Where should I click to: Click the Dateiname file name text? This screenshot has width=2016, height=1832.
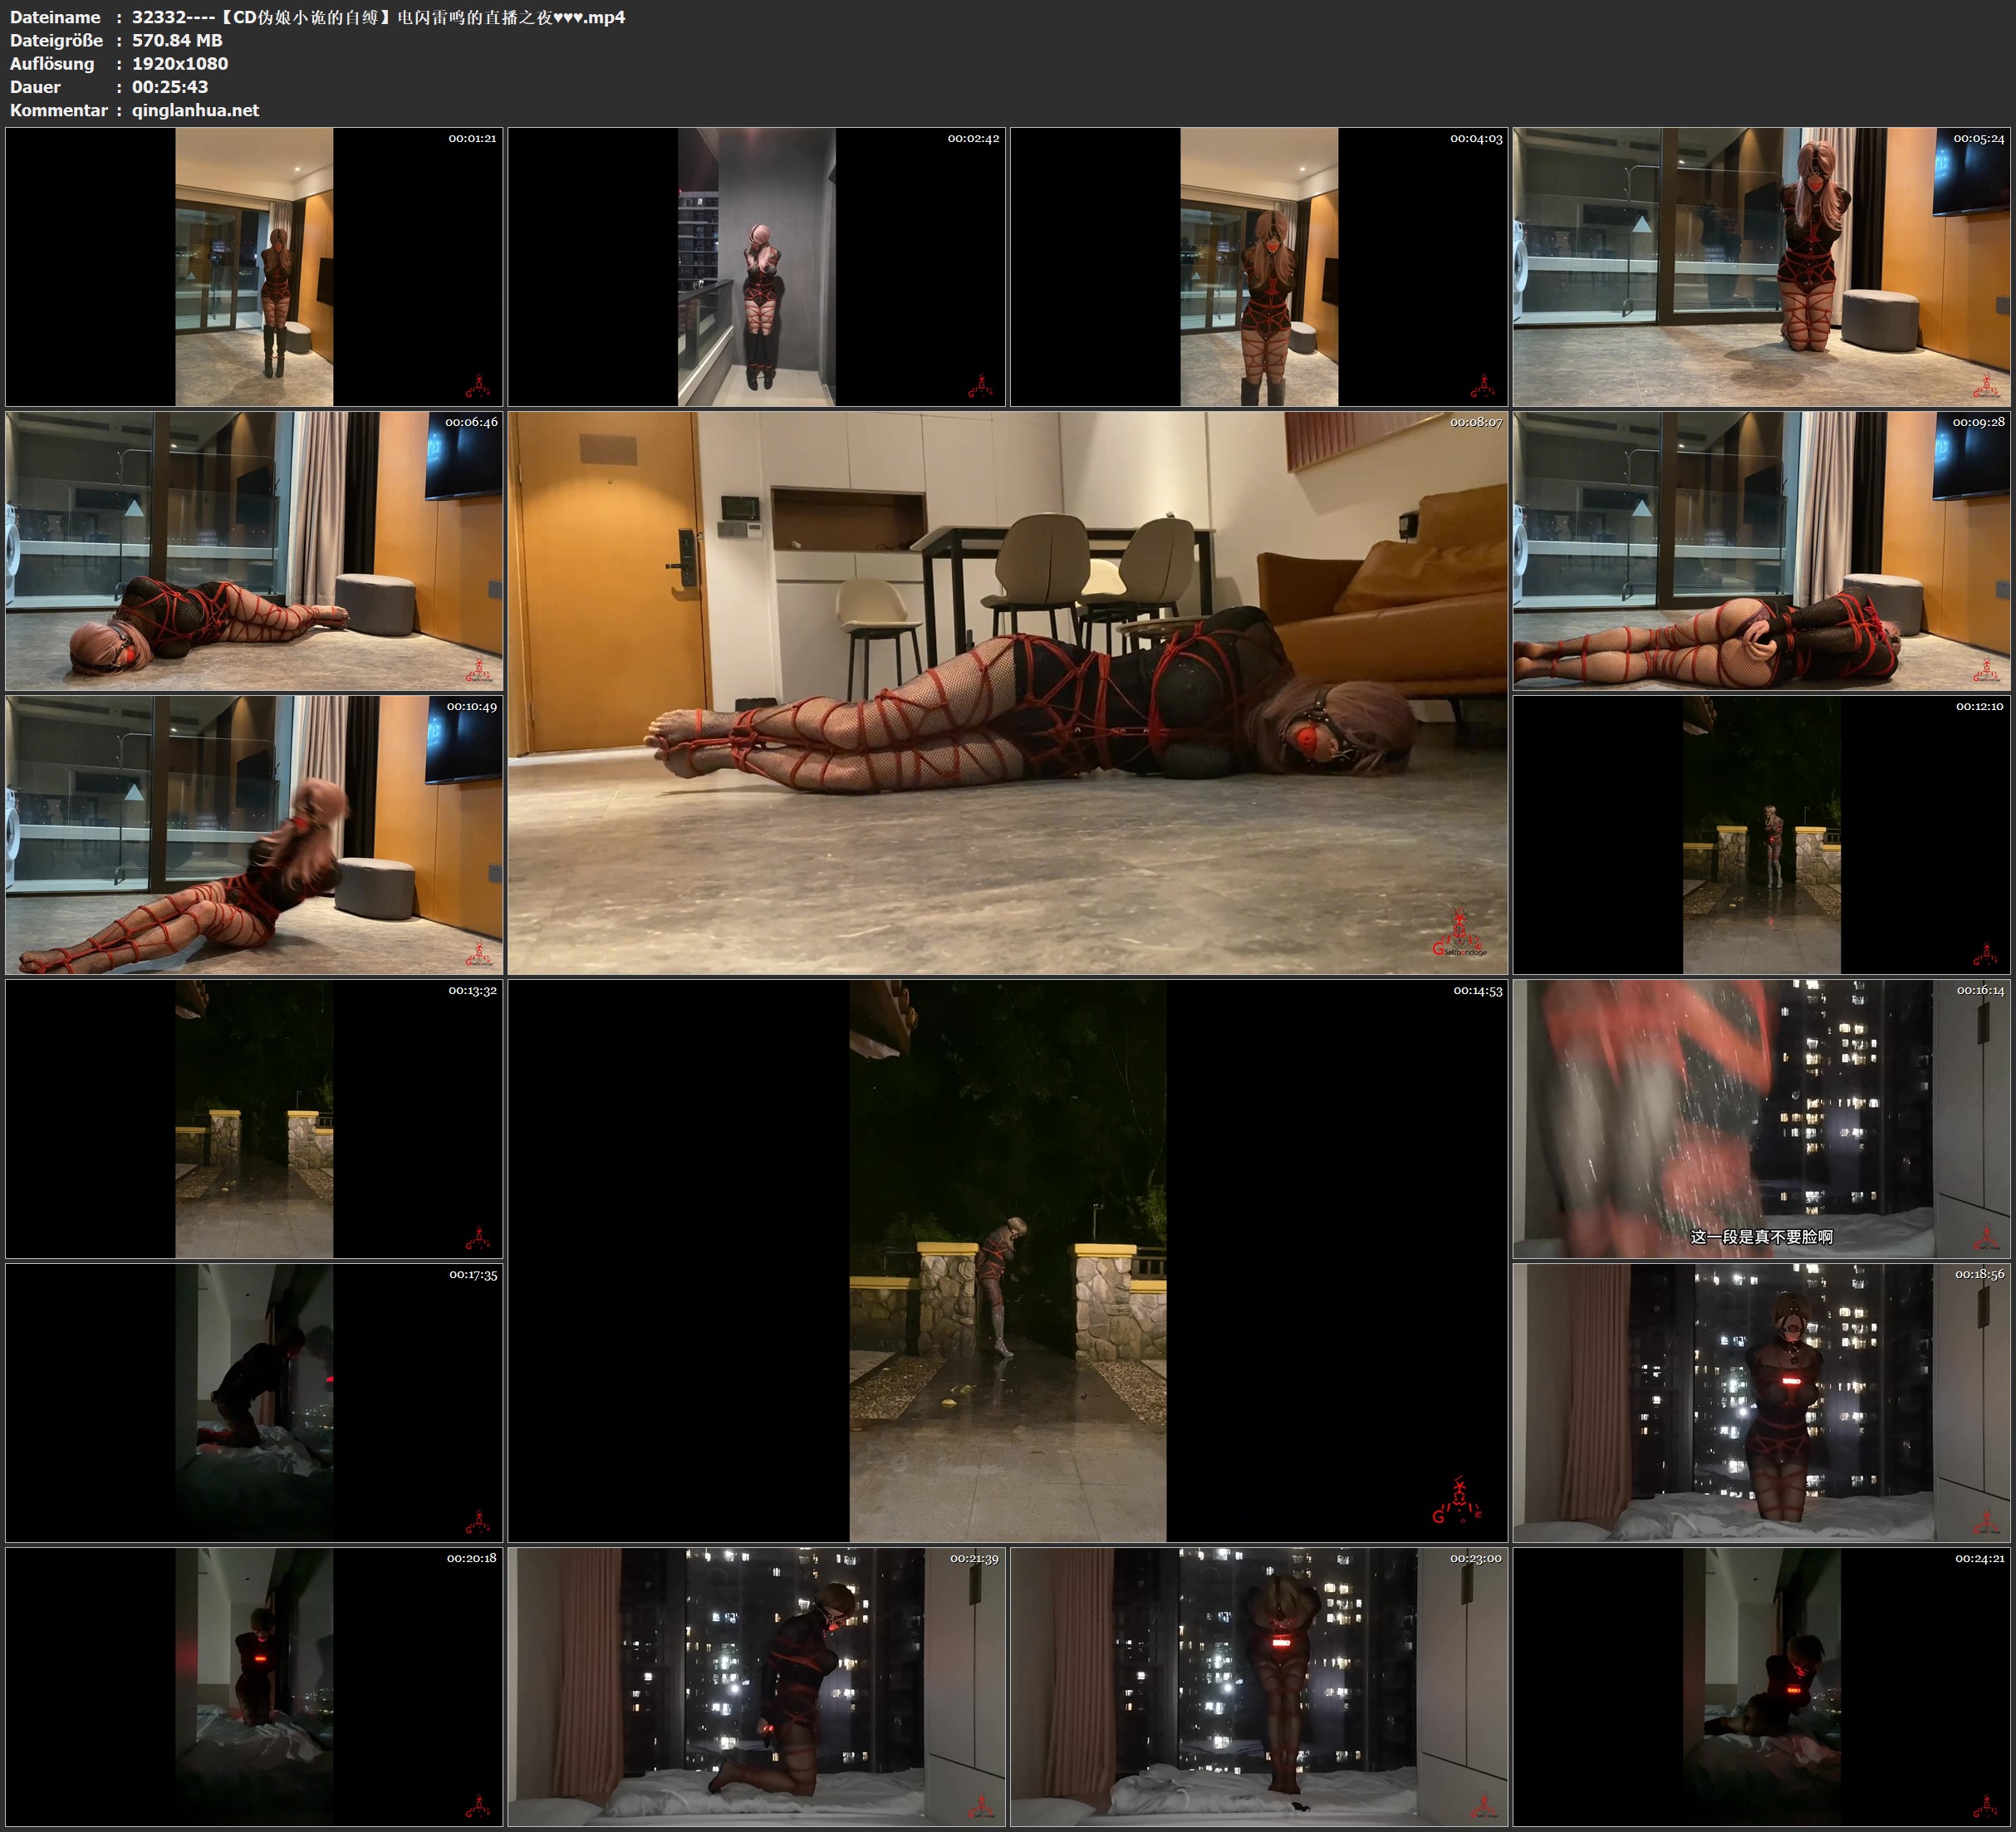pyautogui.click(x=378, y=17)
